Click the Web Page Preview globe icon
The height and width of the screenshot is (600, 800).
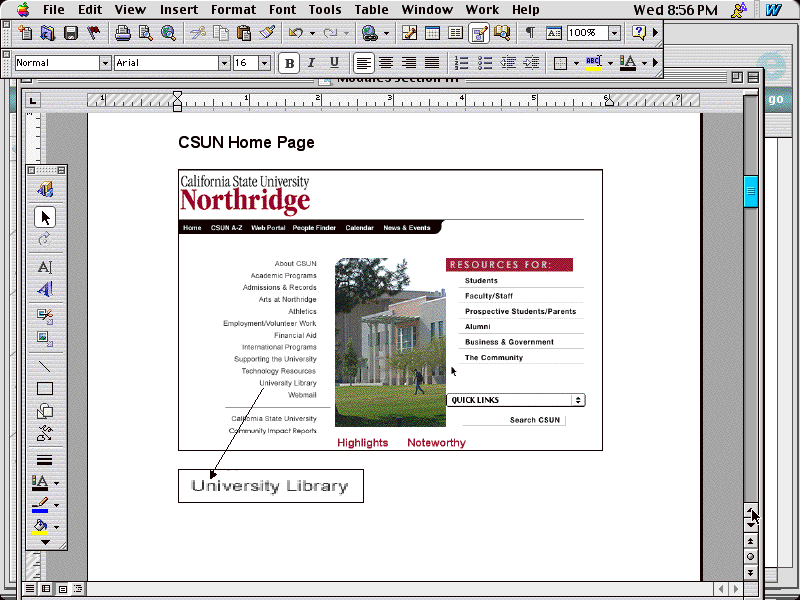tap(168, 33)
